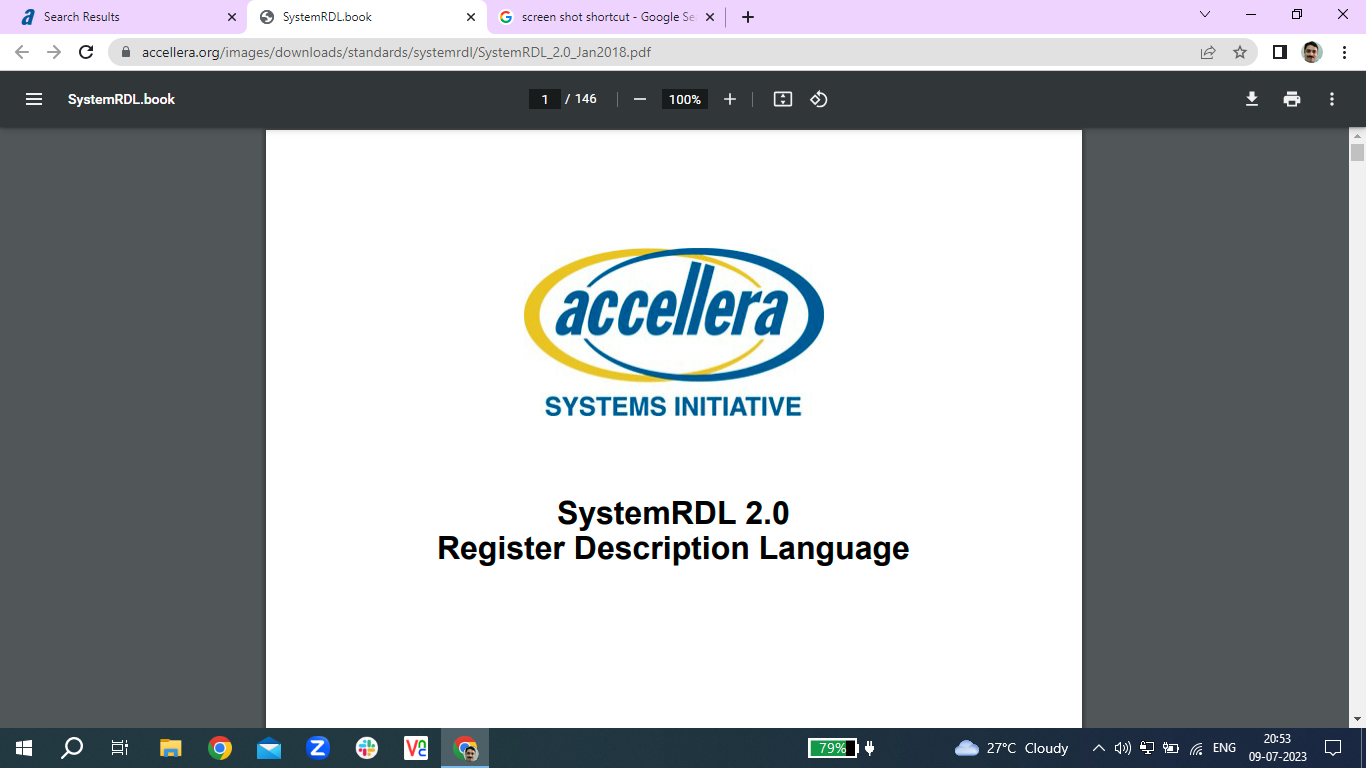Download the PDF file

tap(1251, 99)
